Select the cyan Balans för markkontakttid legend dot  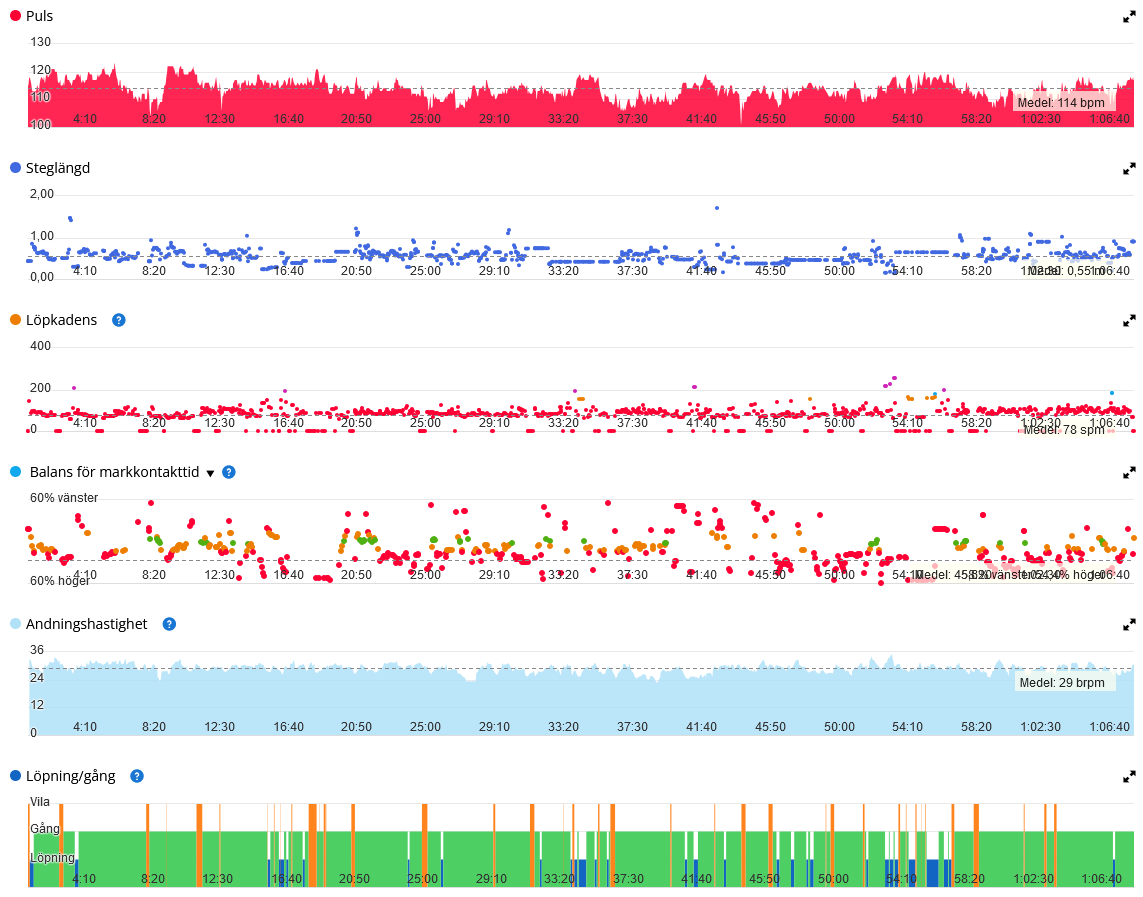pos(15,471)
